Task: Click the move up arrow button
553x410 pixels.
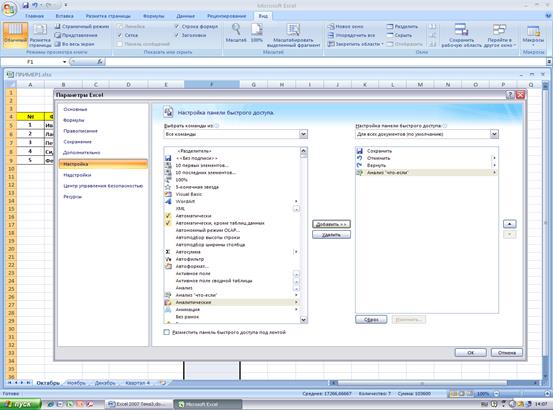Action: 509,224
